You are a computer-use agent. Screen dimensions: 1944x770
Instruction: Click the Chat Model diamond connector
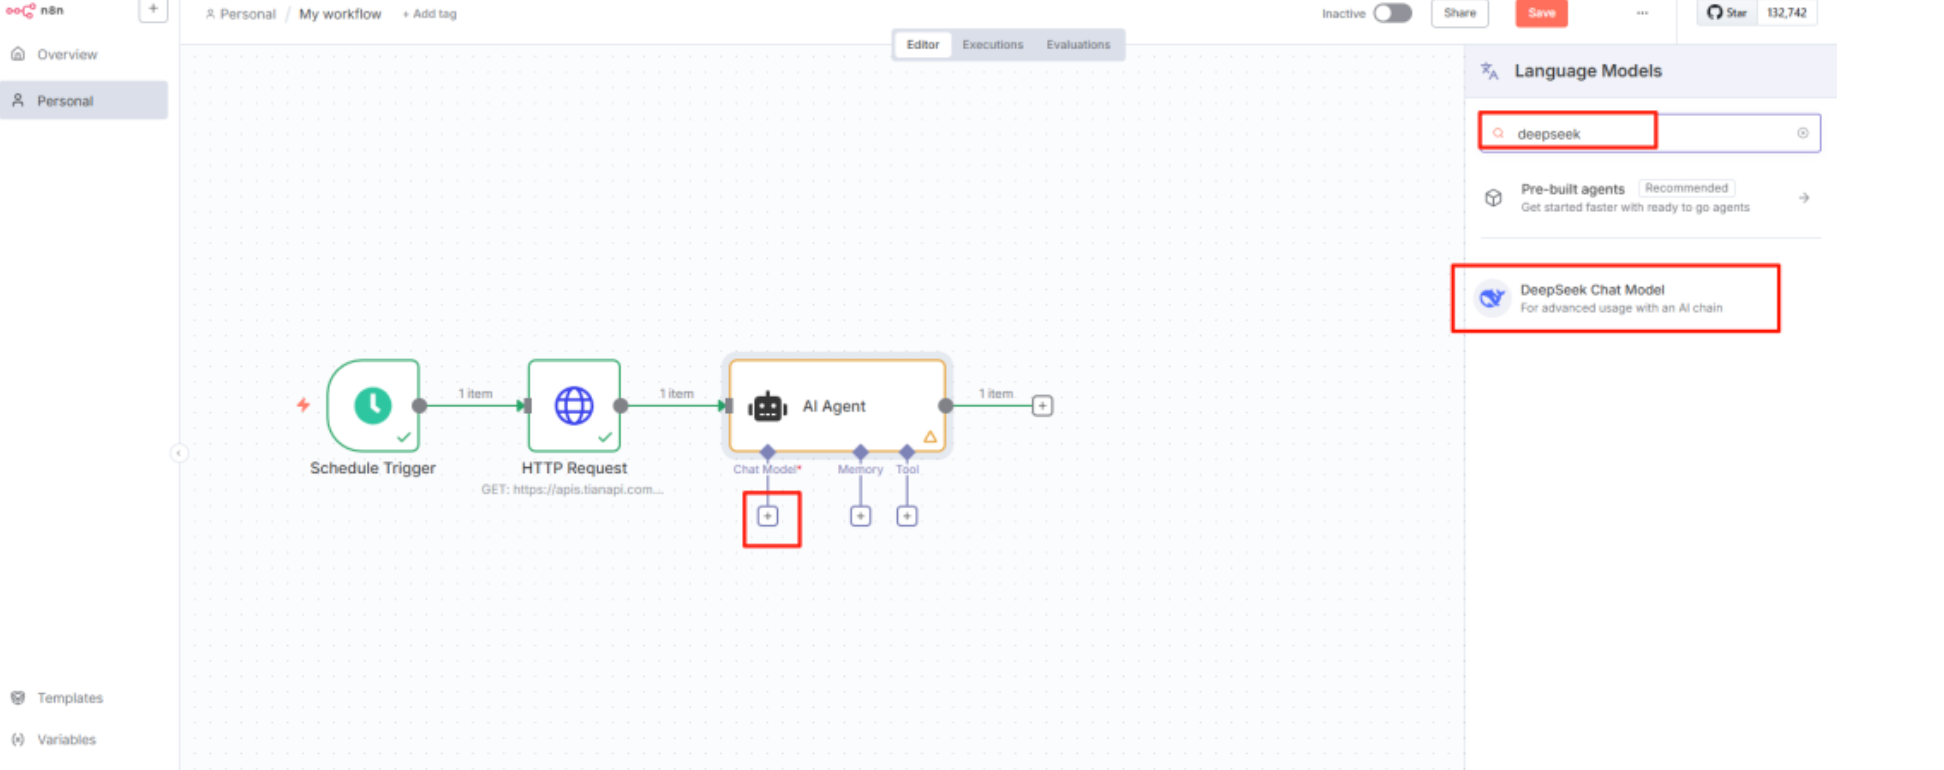pos(767,452)
